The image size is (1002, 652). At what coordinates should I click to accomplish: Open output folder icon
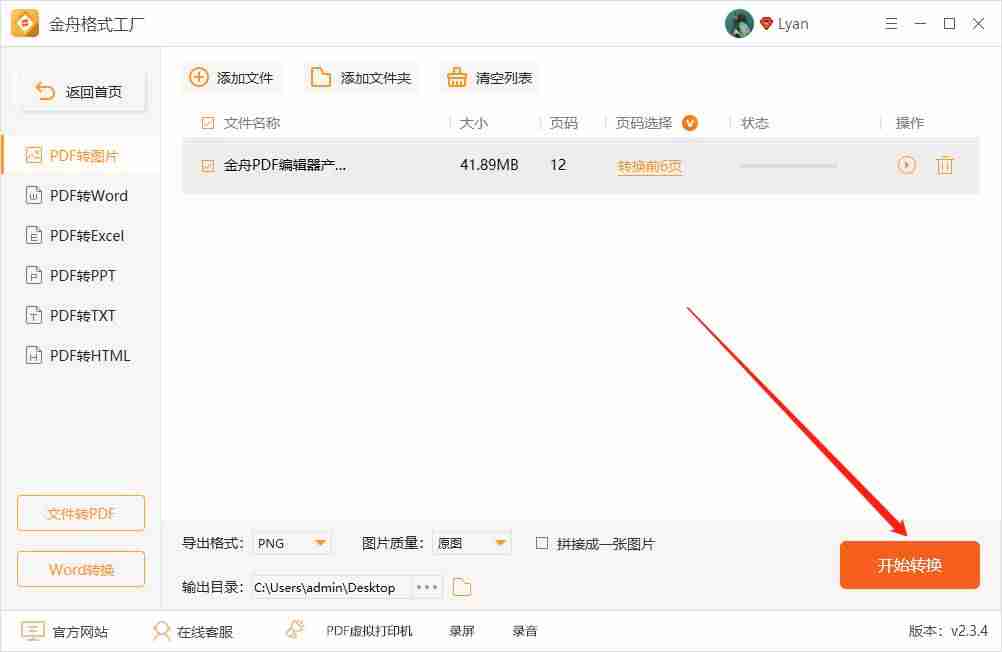pyautogui.click(x=461, y=587)
